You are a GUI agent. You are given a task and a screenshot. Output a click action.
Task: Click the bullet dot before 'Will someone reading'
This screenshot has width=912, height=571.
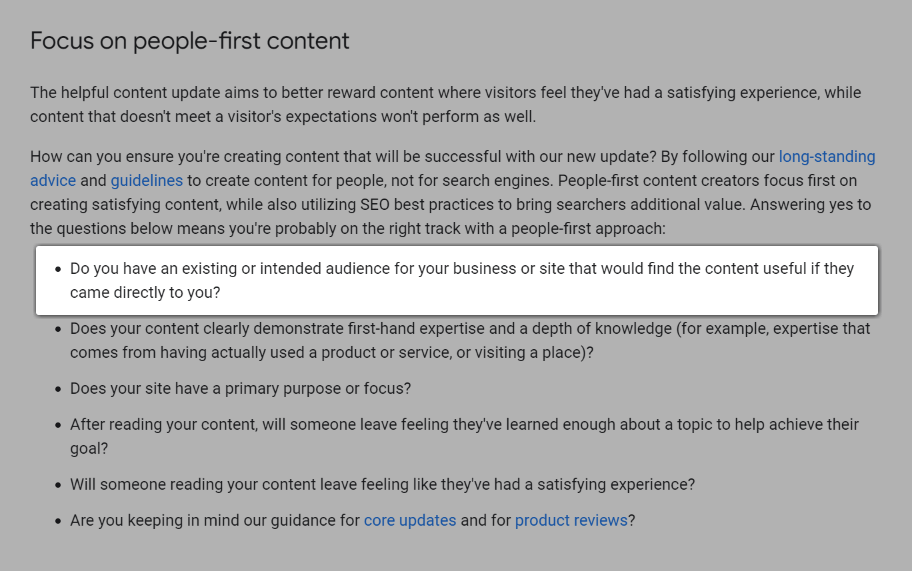click(x=56, y=485)
